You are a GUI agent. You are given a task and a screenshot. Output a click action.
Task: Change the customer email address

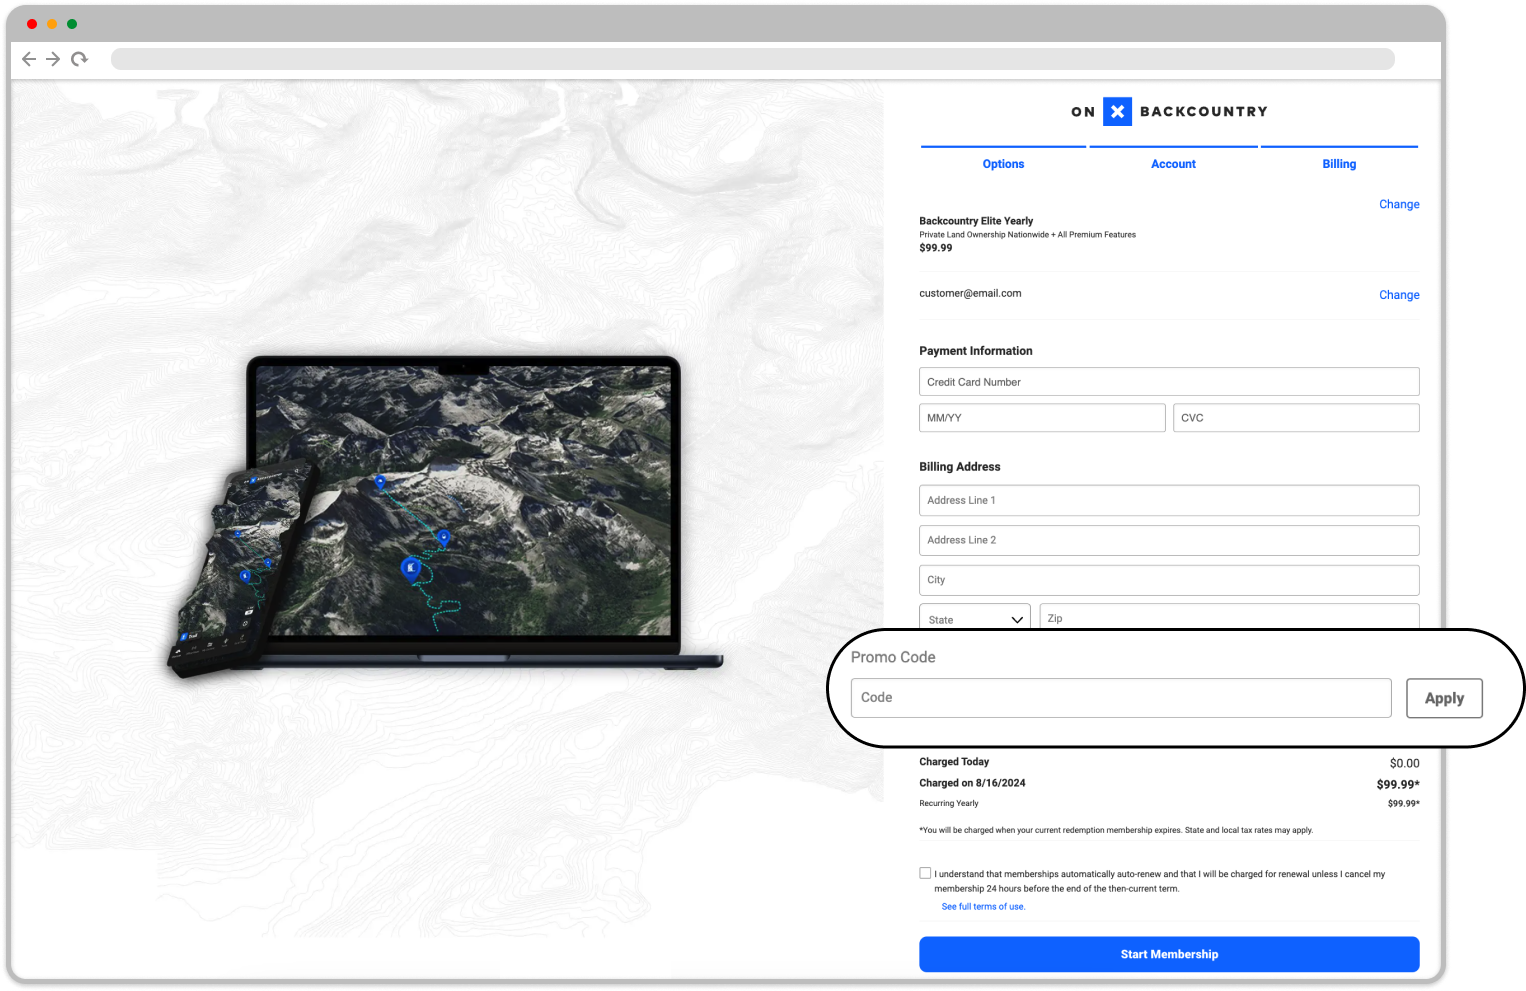(1398, 295)
